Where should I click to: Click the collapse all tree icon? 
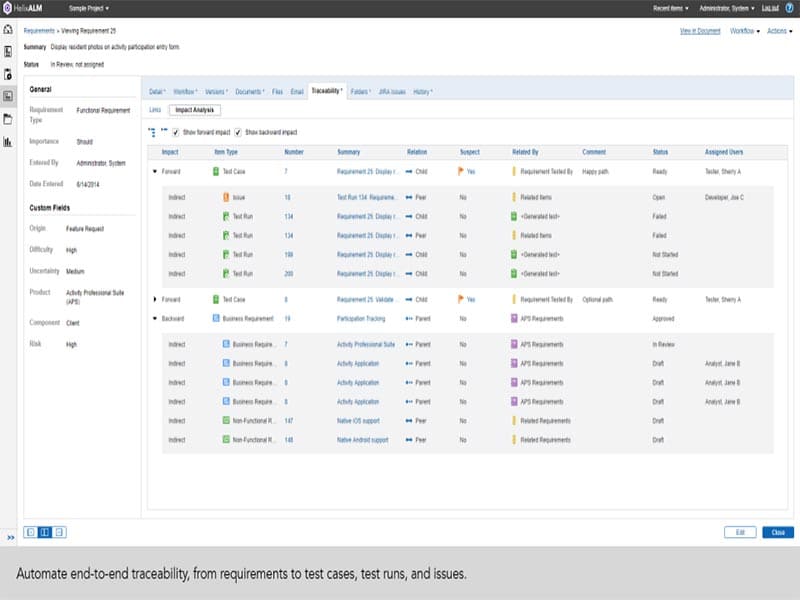[x=163, y=131]
